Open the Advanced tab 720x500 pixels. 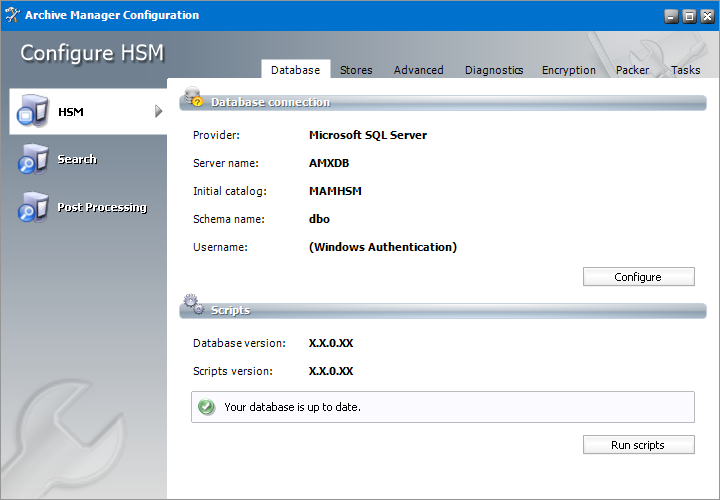pos(418,70)
